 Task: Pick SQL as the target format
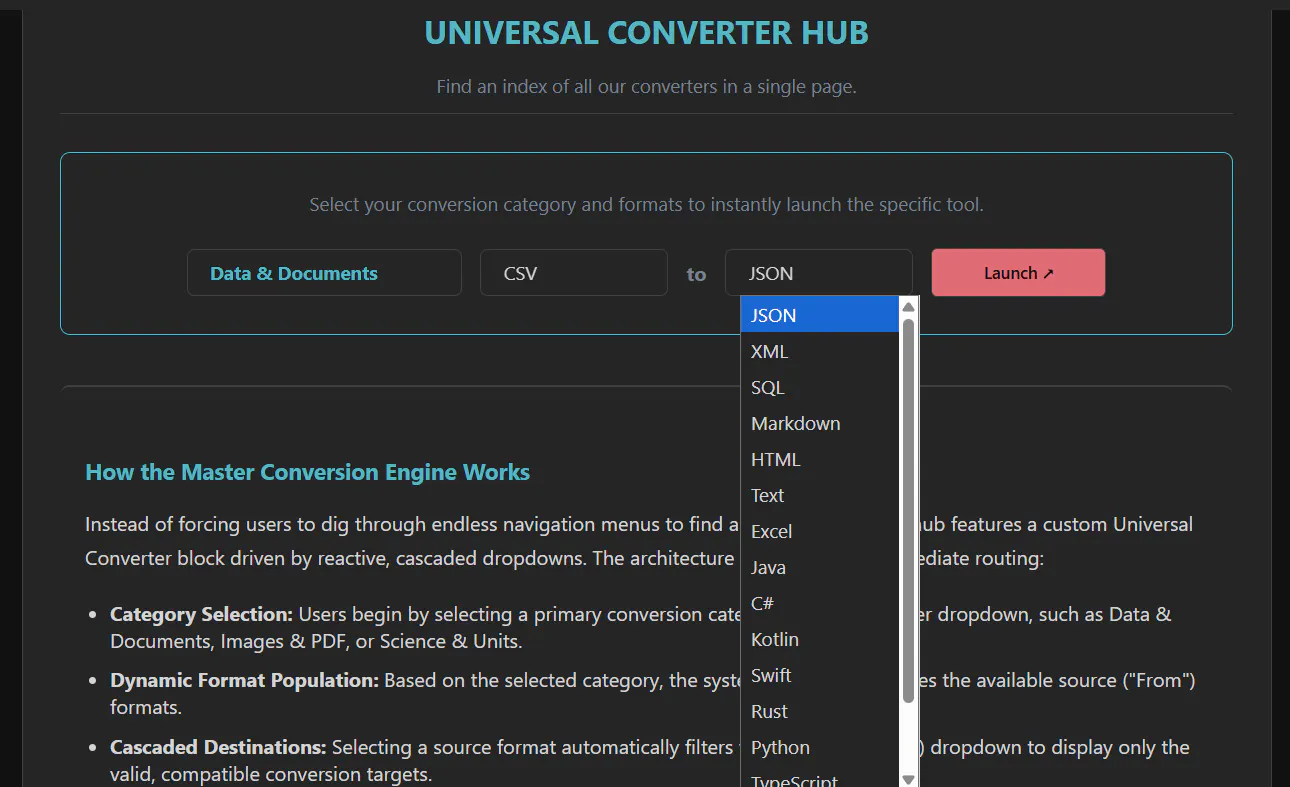(x=820, y=387)
